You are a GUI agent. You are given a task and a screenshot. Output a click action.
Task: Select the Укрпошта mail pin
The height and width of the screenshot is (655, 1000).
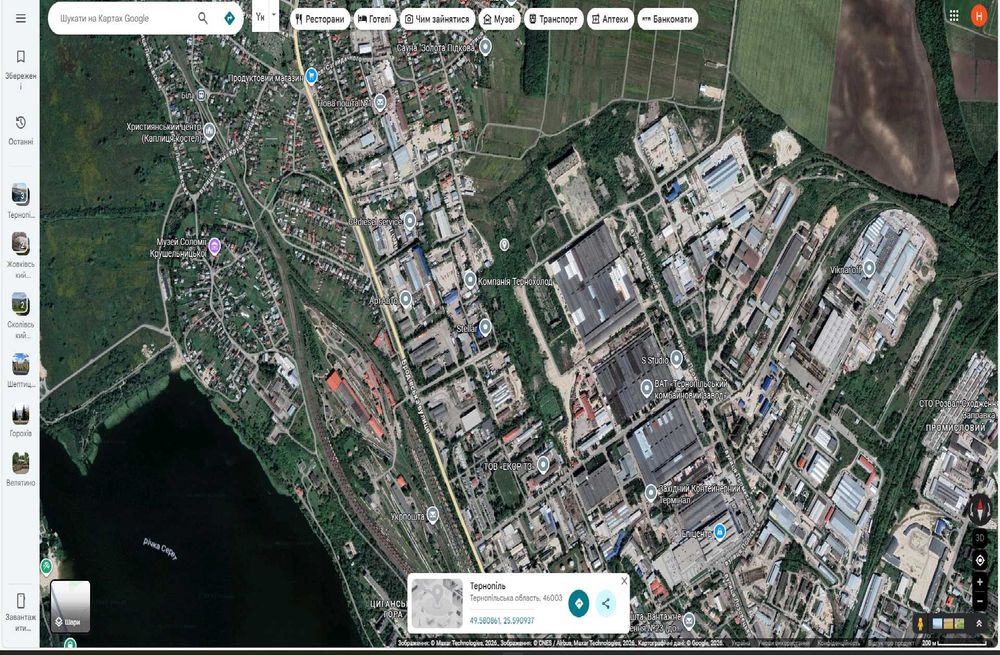pos(432,514)
